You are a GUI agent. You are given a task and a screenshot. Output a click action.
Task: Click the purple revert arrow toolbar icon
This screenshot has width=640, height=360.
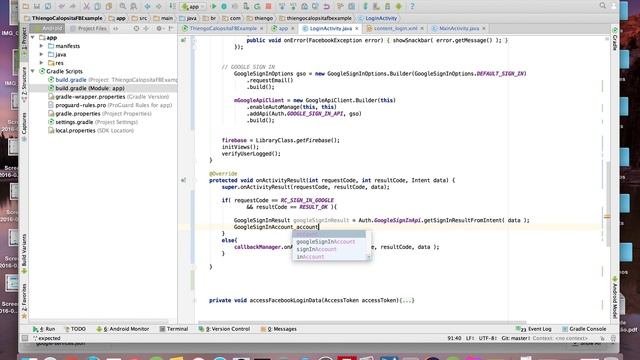tap(327, 6)
